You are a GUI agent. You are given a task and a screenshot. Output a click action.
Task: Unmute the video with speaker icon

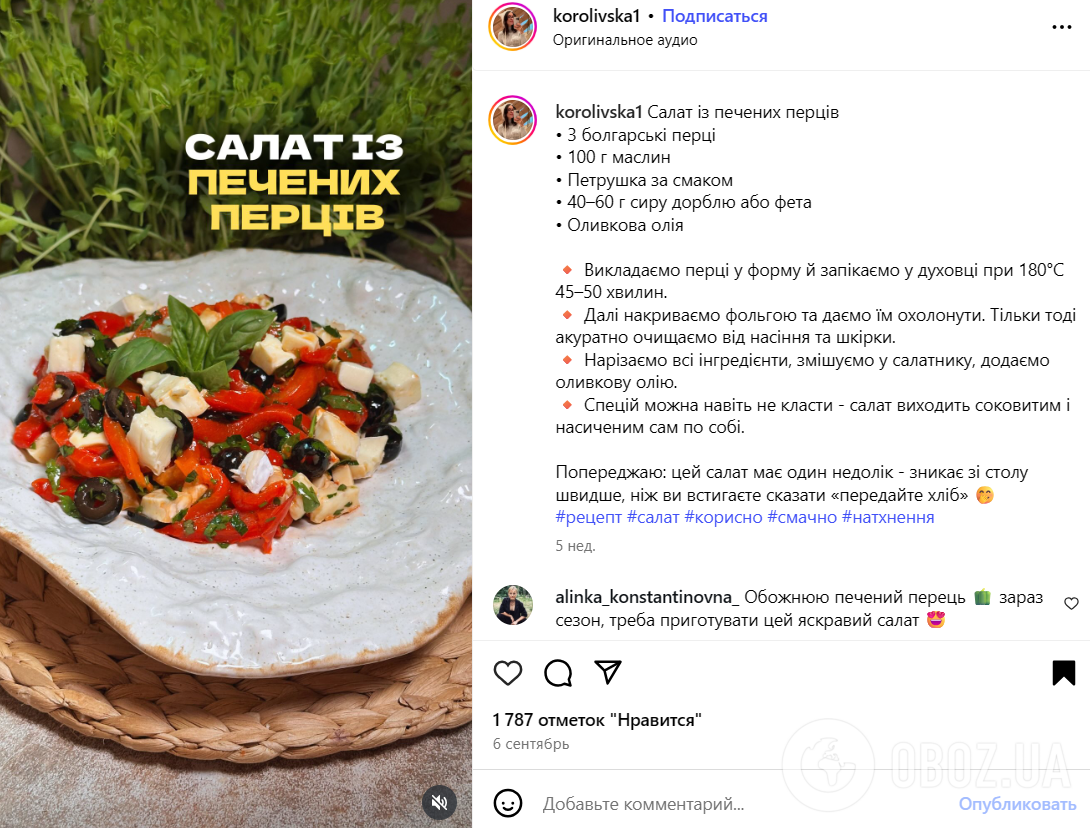click(x=439, y=803)
